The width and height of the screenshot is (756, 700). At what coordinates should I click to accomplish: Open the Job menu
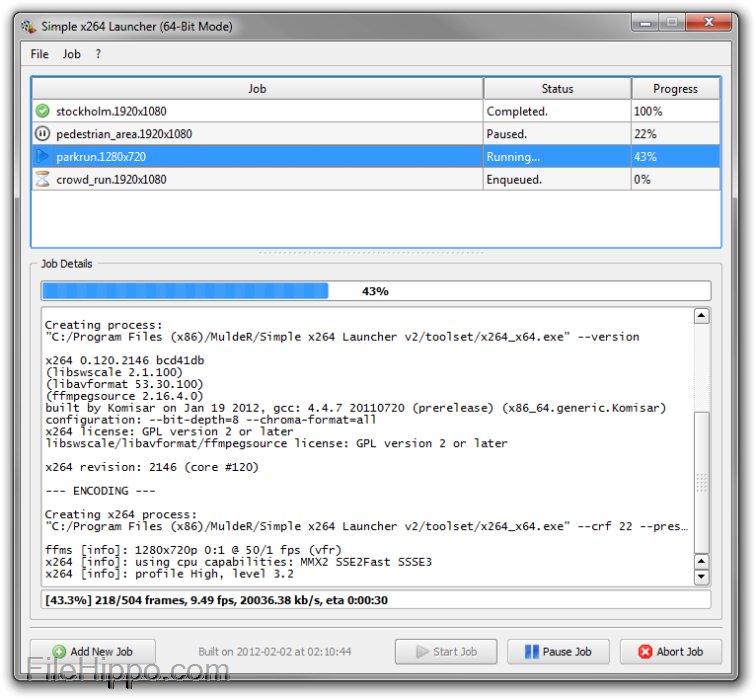72,54
